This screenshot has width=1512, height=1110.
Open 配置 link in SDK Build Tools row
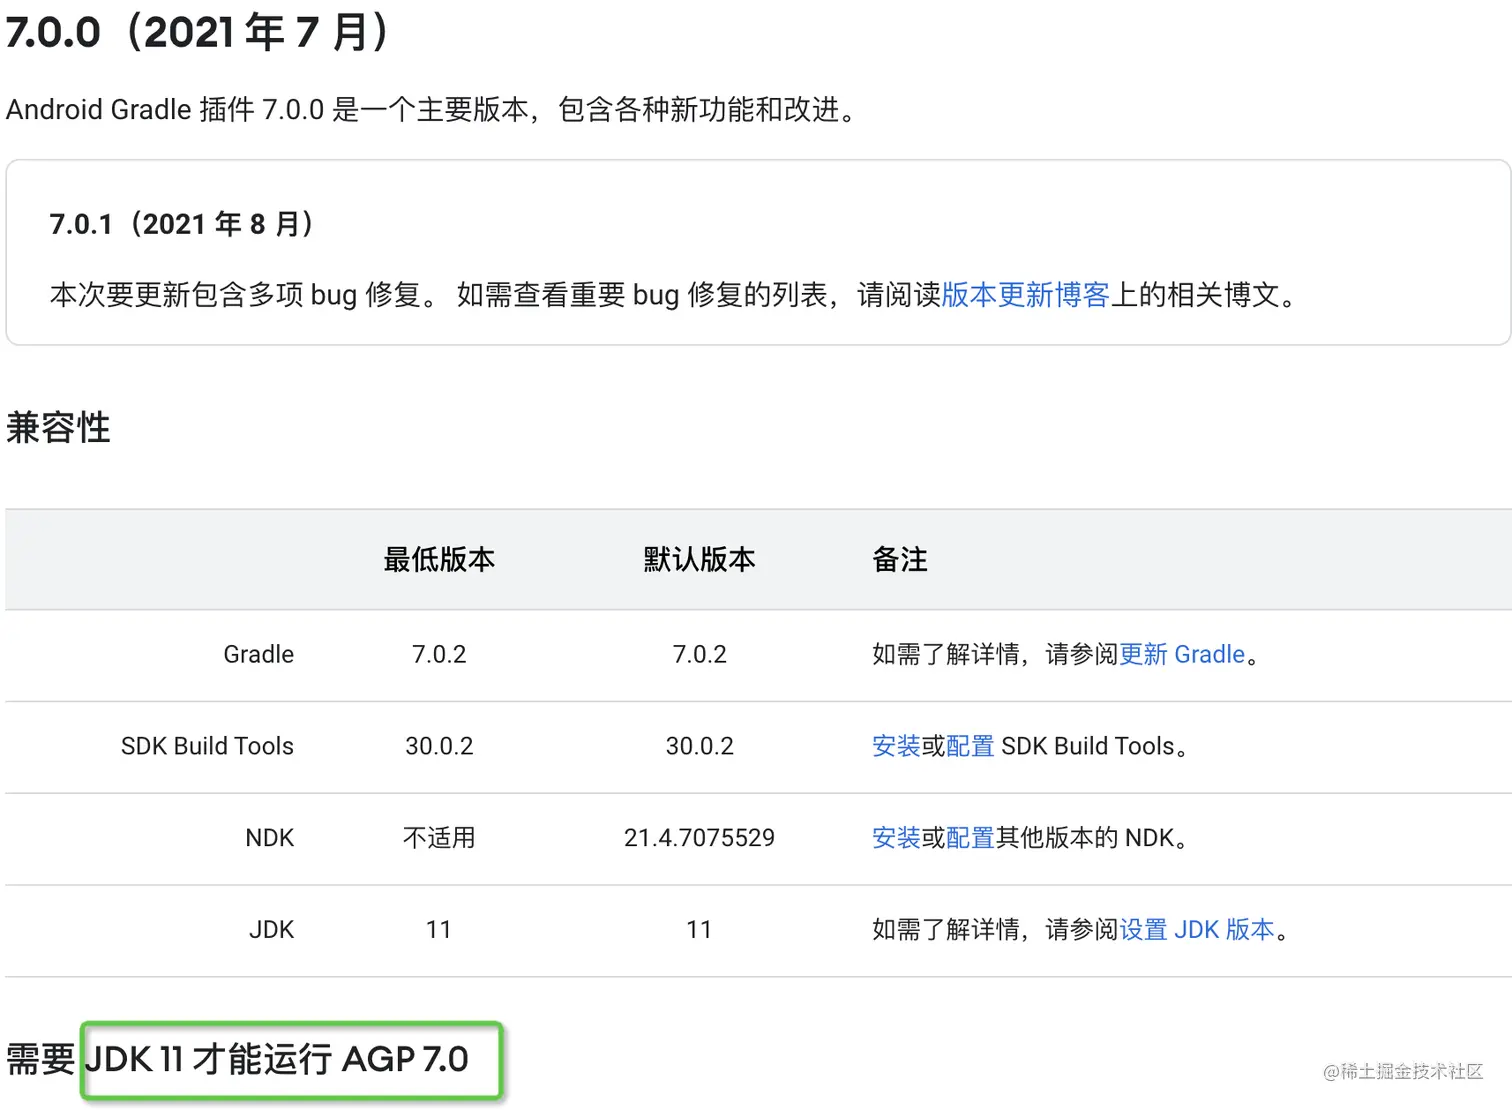tap(969, 746)
